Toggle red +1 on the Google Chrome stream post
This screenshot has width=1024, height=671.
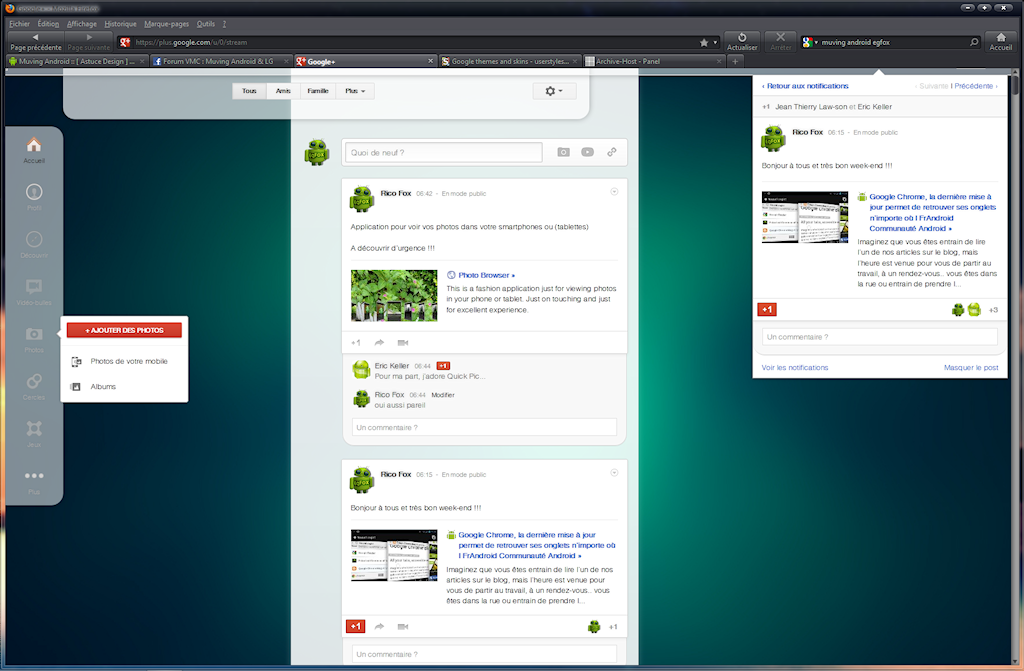click(355, 627)
